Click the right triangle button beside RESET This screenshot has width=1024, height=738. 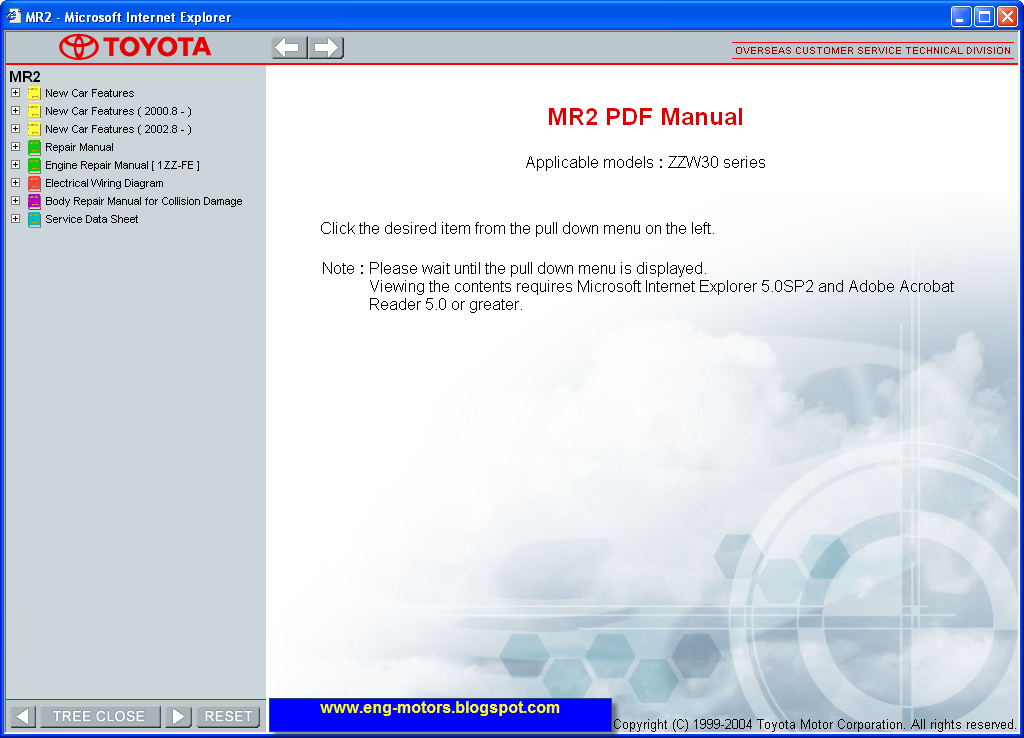(x=178, y=716)
